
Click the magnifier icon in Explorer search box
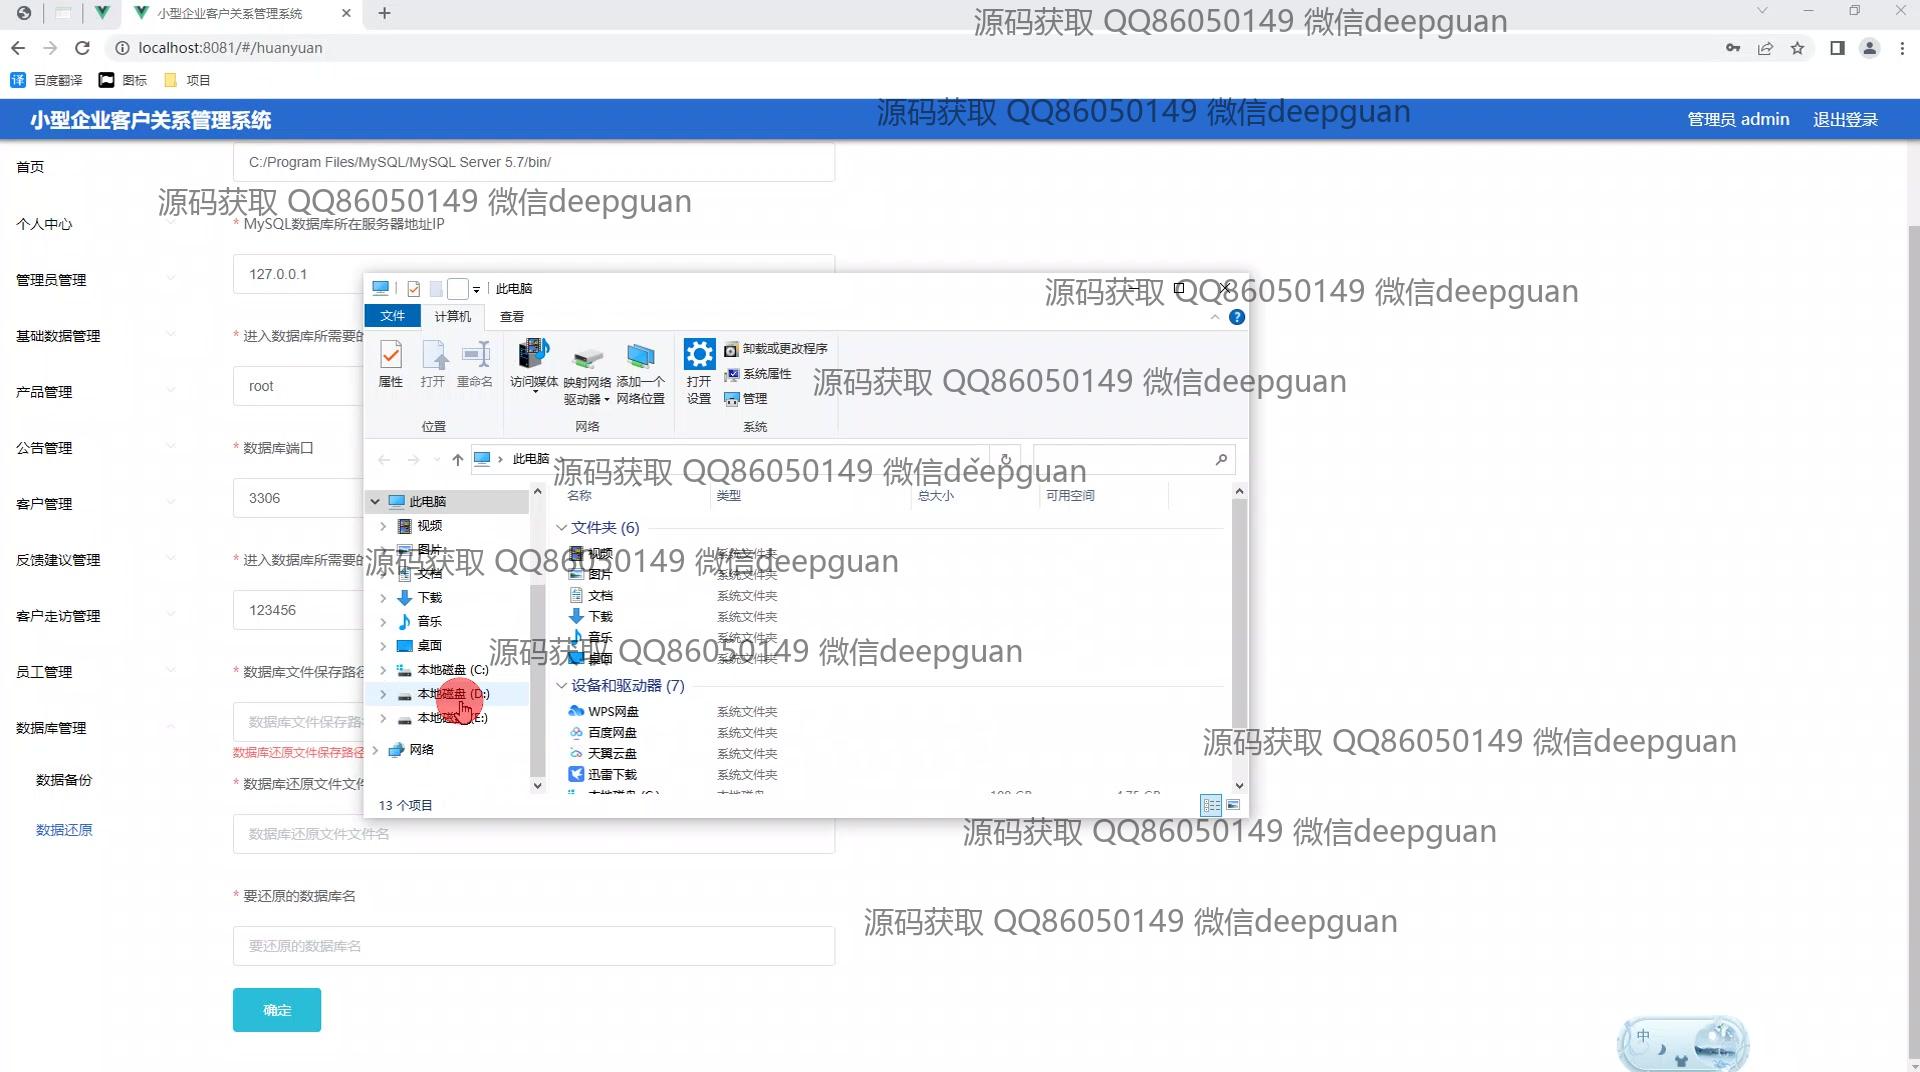tap(1221, 459)
